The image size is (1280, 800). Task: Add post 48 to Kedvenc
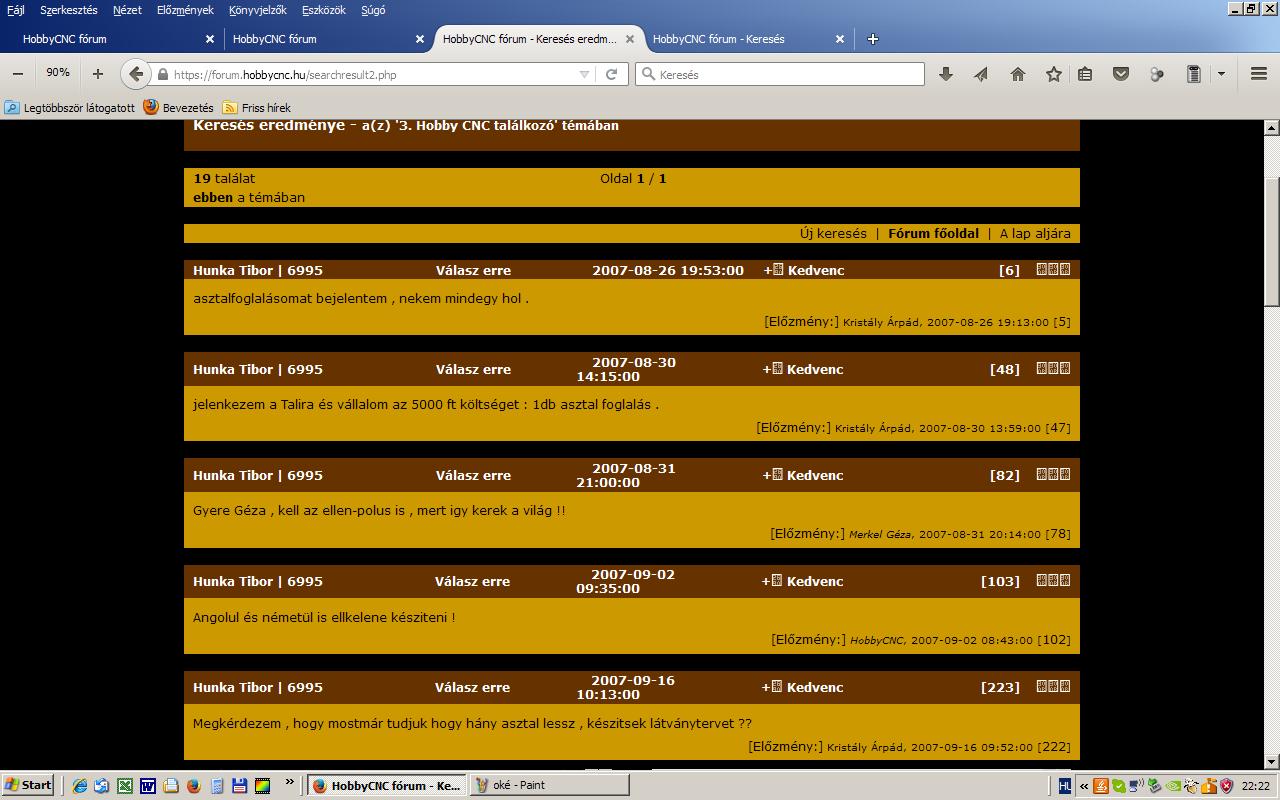[803, 369]
